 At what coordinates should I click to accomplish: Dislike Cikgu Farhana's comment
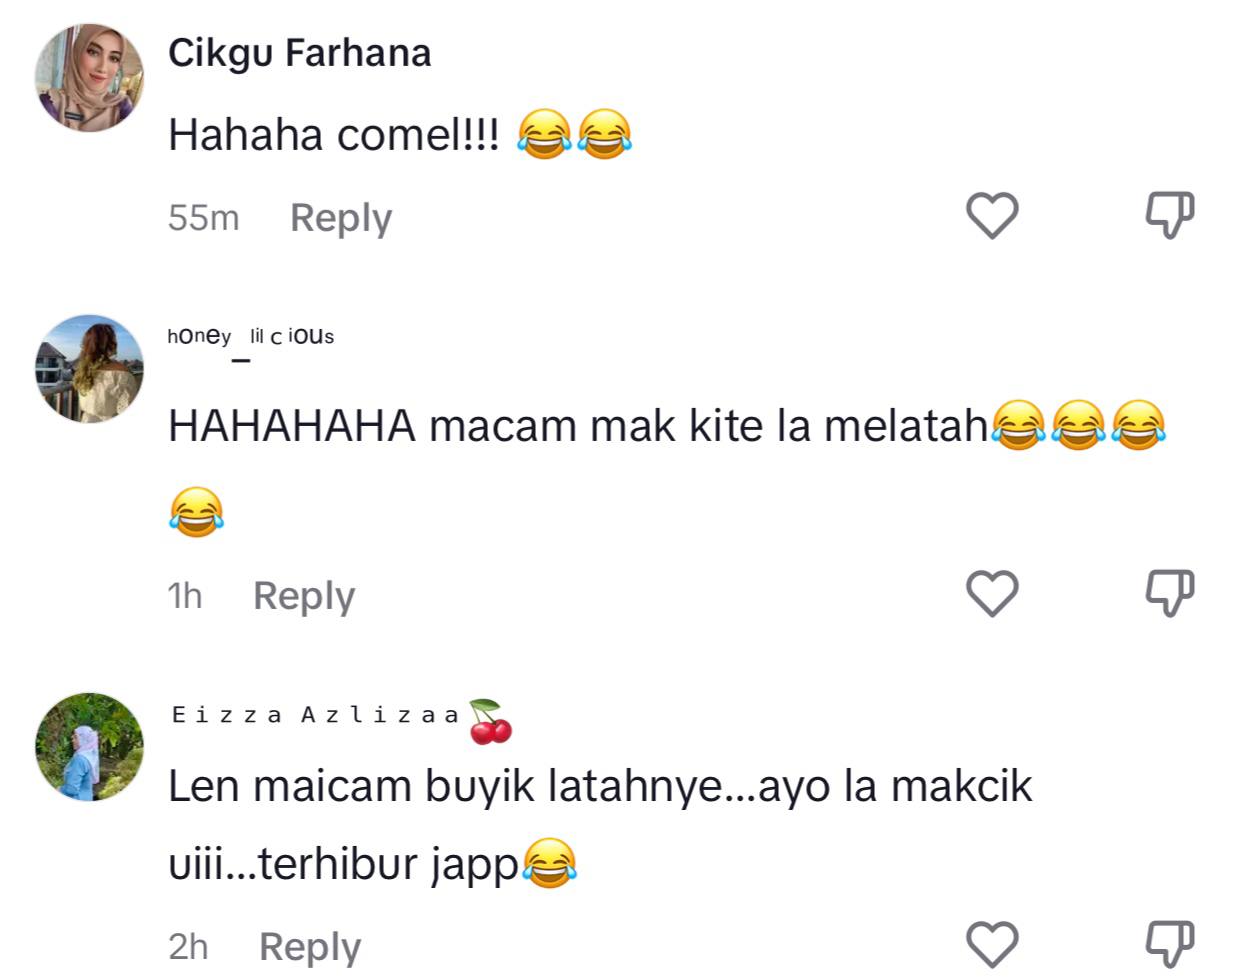click(1169, 215)
